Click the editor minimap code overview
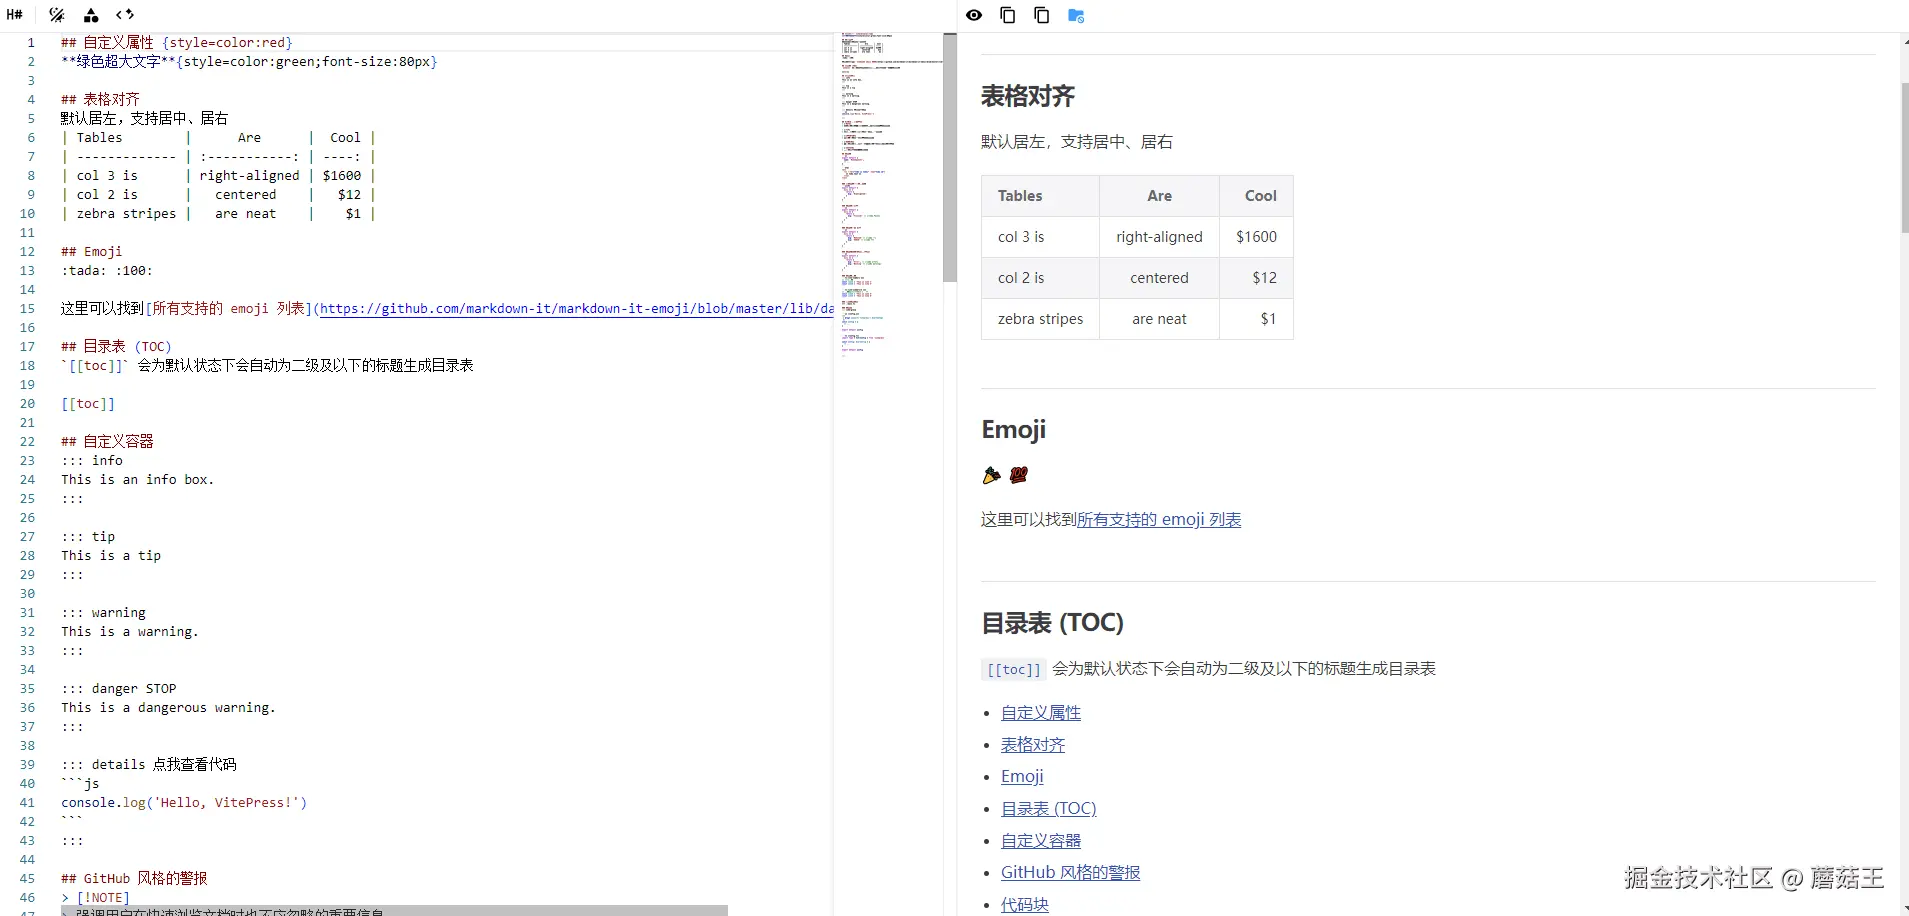 tap(888, 195)
